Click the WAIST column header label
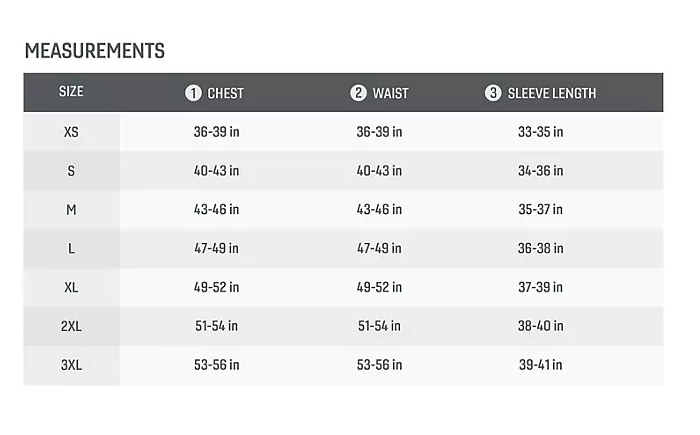 coord(389,94)
